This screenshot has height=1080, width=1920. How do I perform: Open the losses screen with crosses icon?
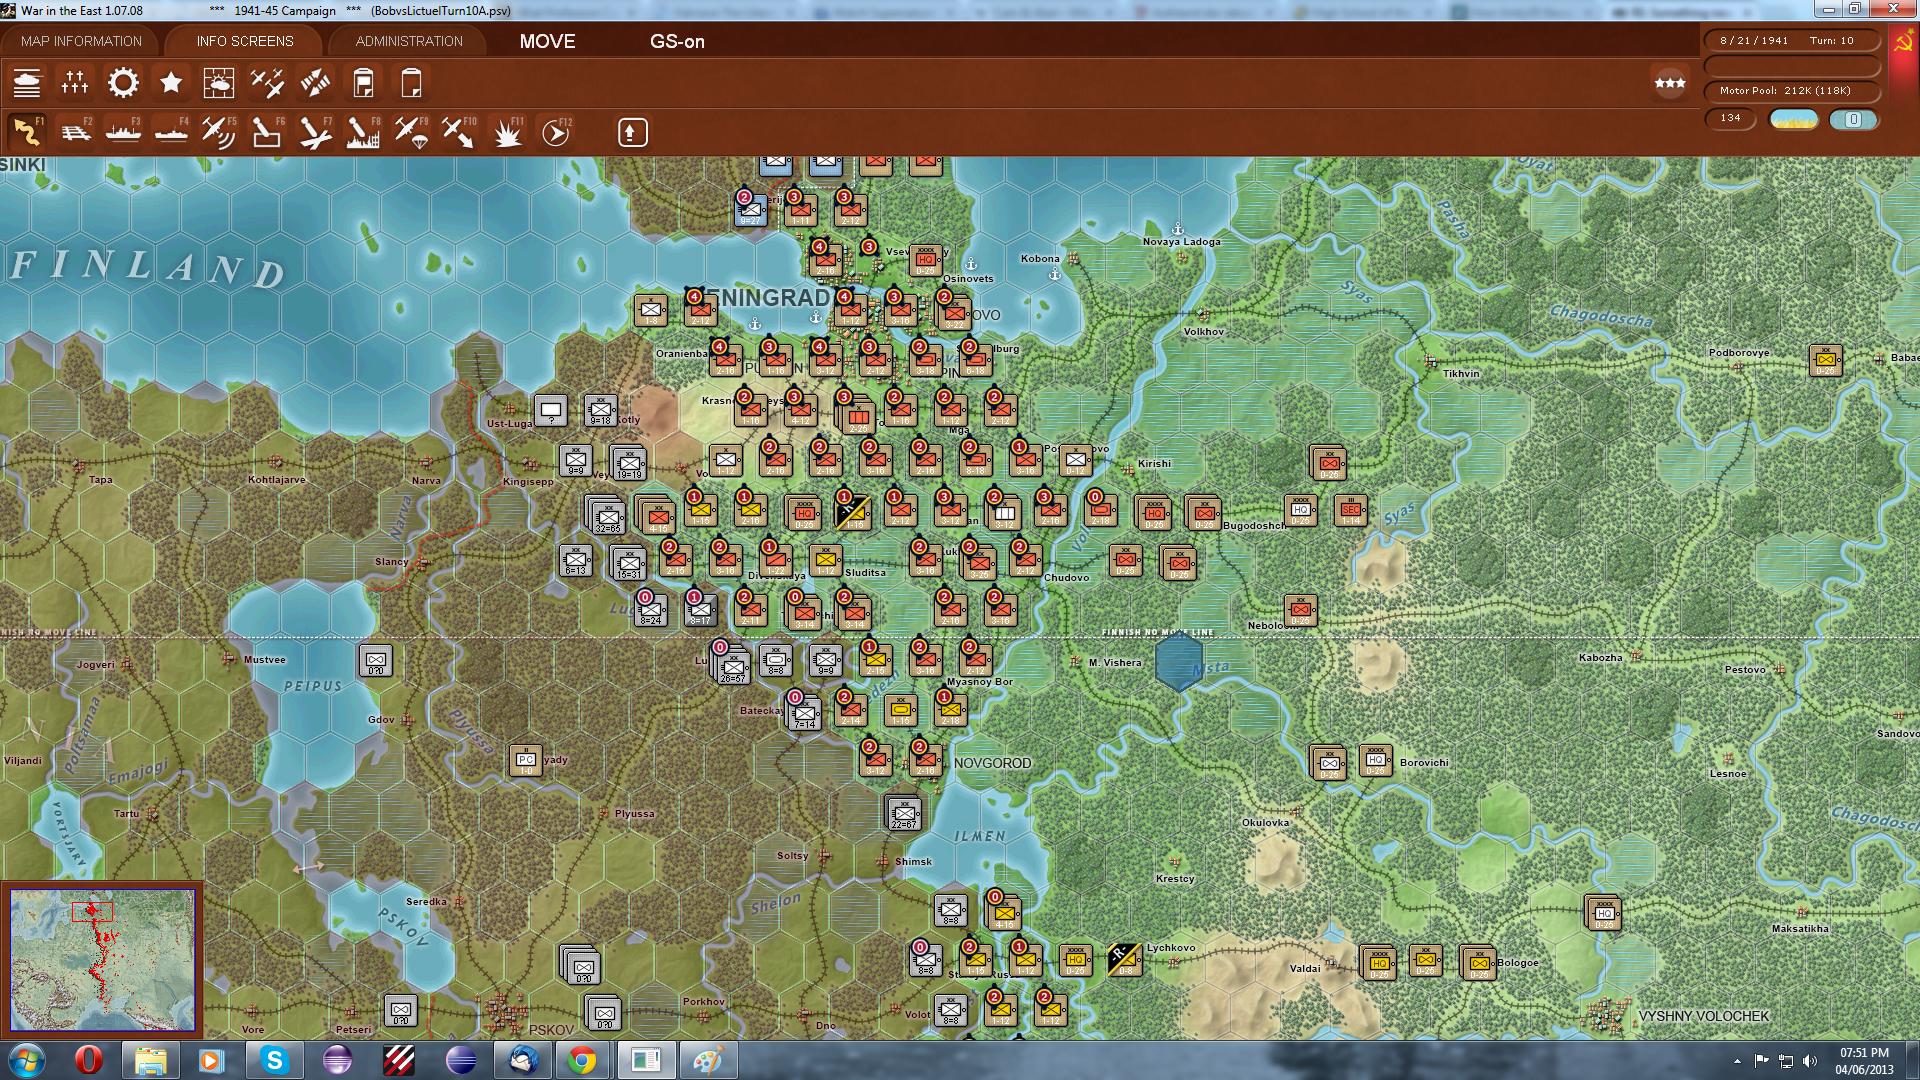tap(75, 83)
